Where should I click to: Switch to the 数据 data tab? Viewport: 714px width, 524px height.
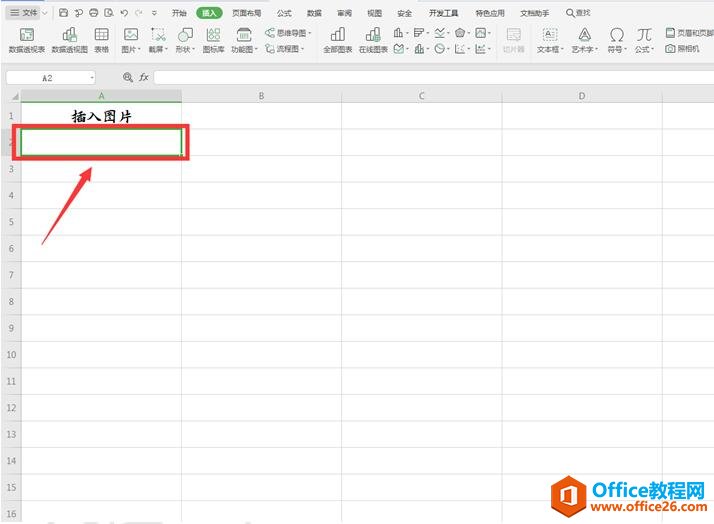click(314, 13)
